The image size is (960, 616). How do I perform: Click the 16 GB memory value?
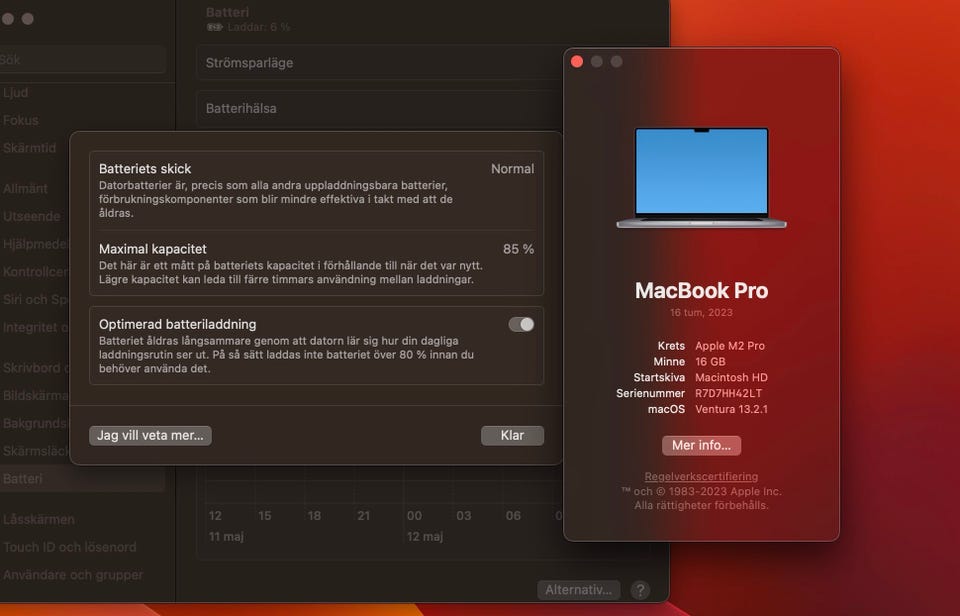click(x=710, y=361)
